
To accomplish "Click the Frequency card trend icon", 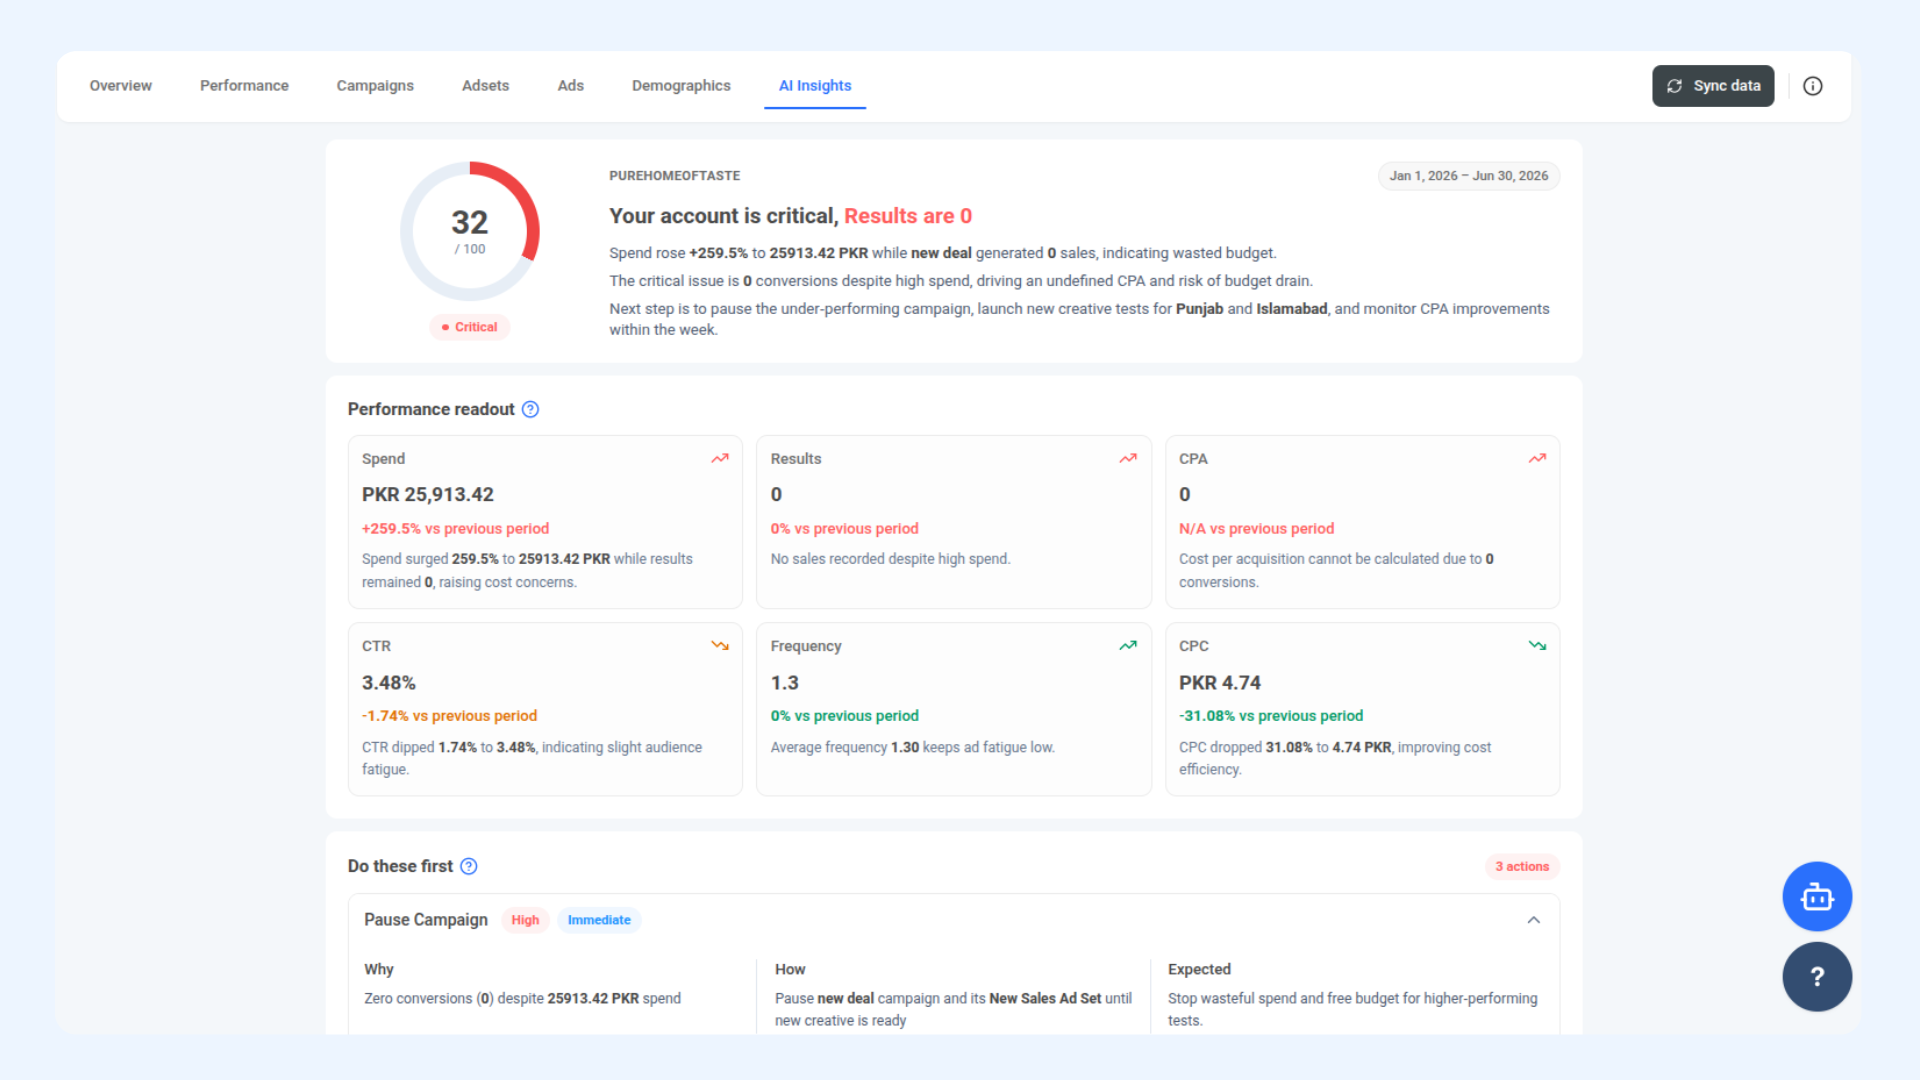I will 1128,646.
